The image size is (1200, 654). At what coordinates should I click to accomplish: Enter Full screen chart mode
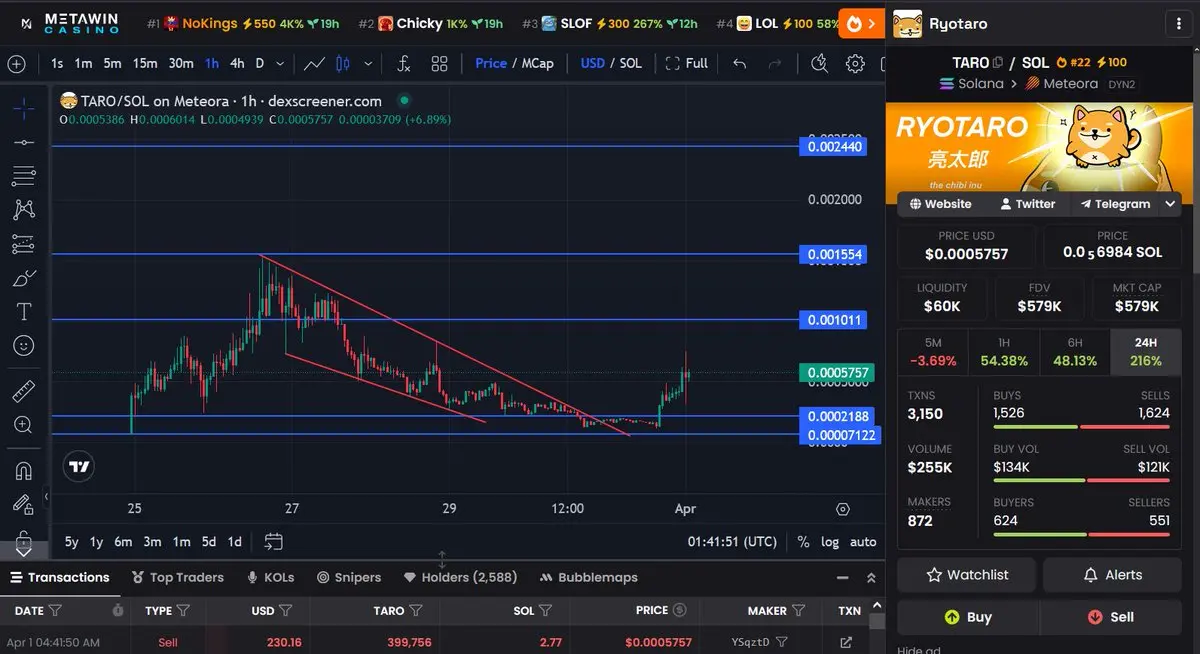coord(687,63)
